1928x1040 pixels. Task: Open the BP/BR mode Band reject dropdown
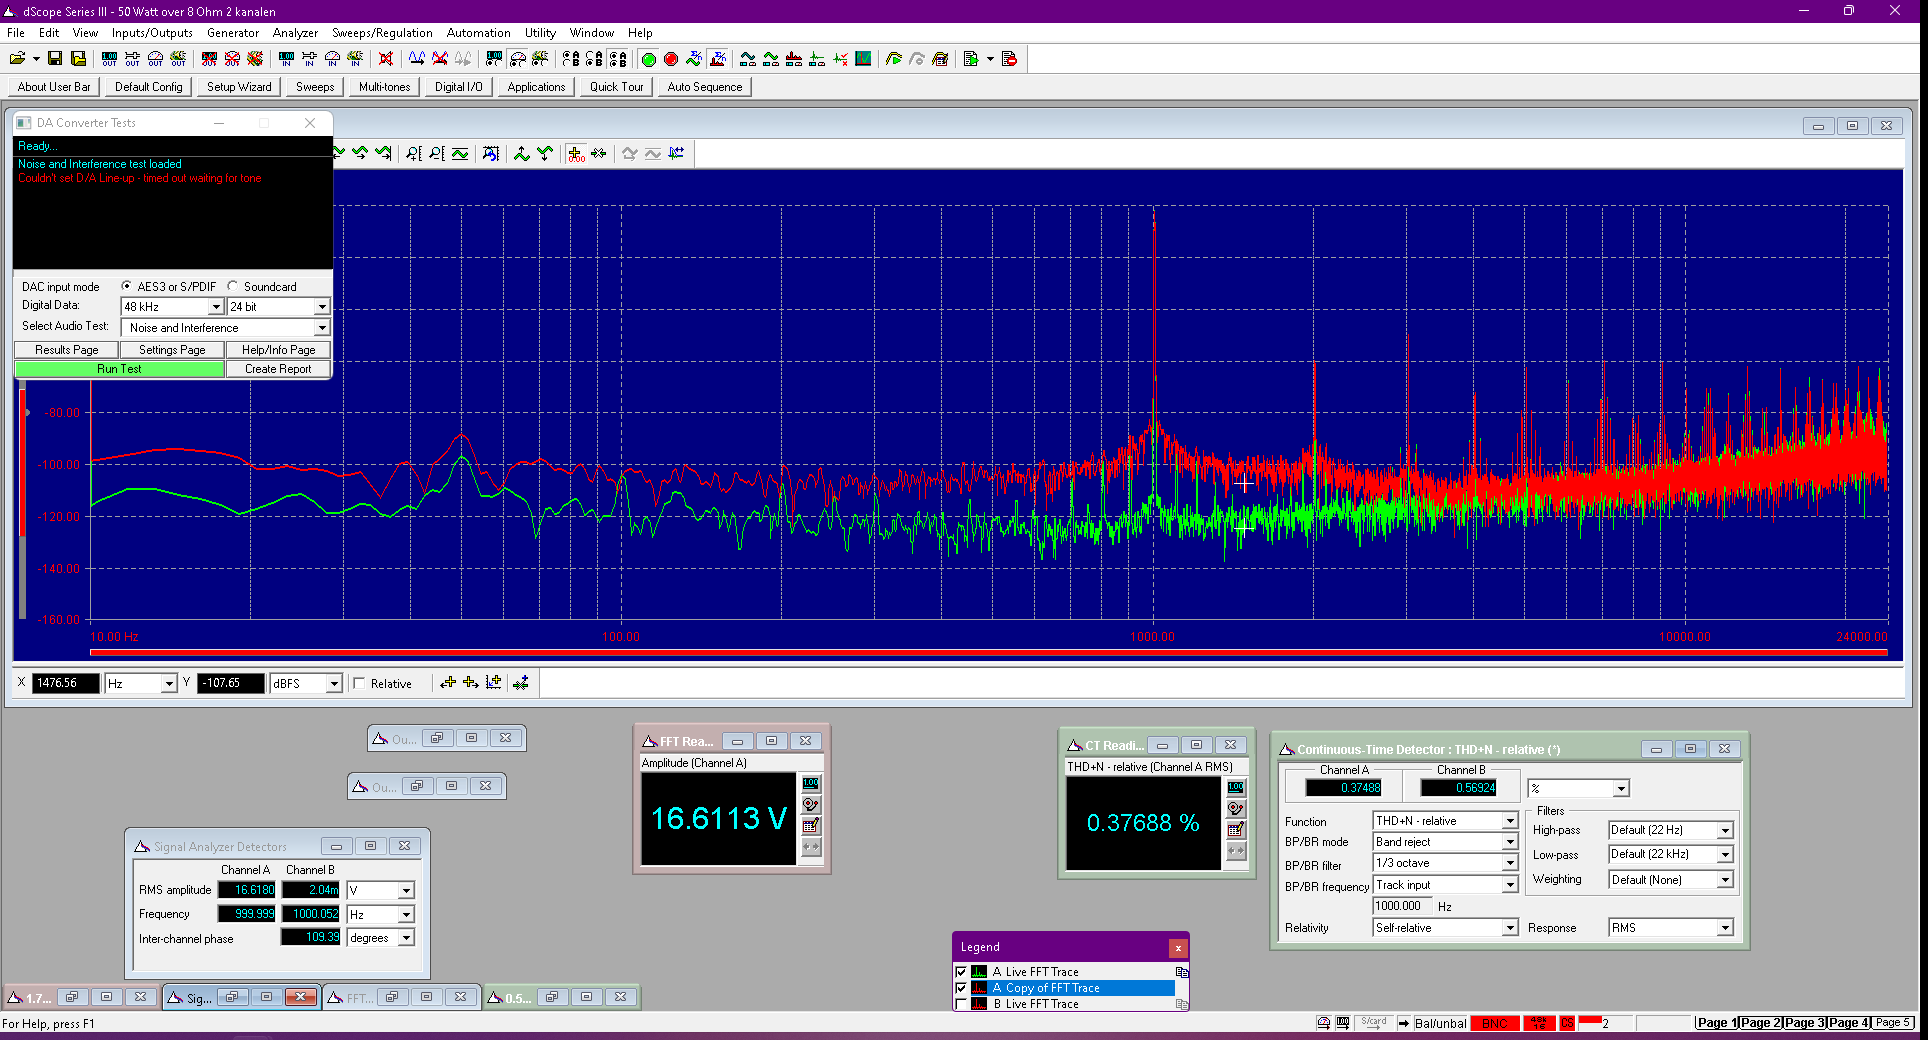1510,842
